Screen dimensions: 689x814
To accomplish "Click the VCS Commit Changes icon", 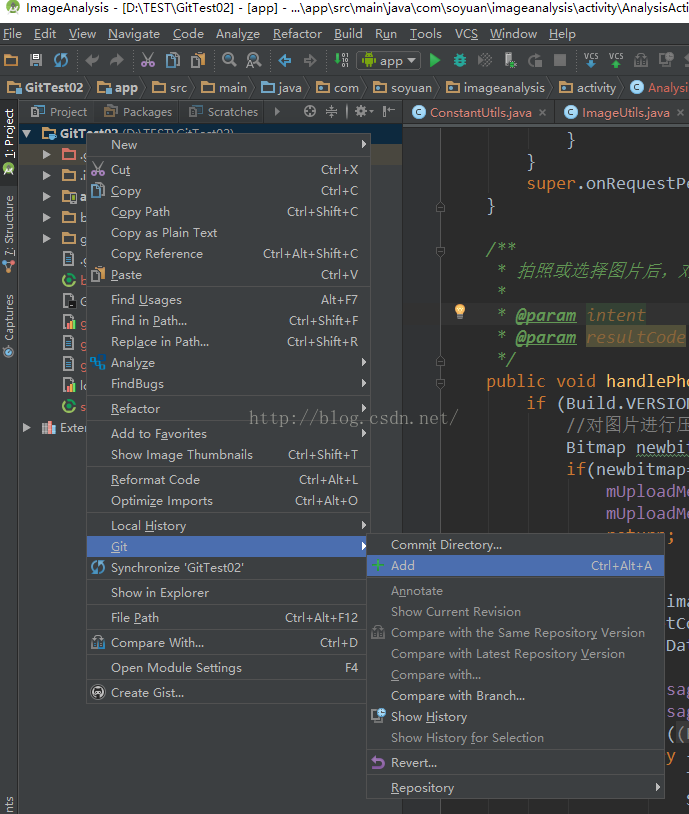I will (x=616, y=60).
